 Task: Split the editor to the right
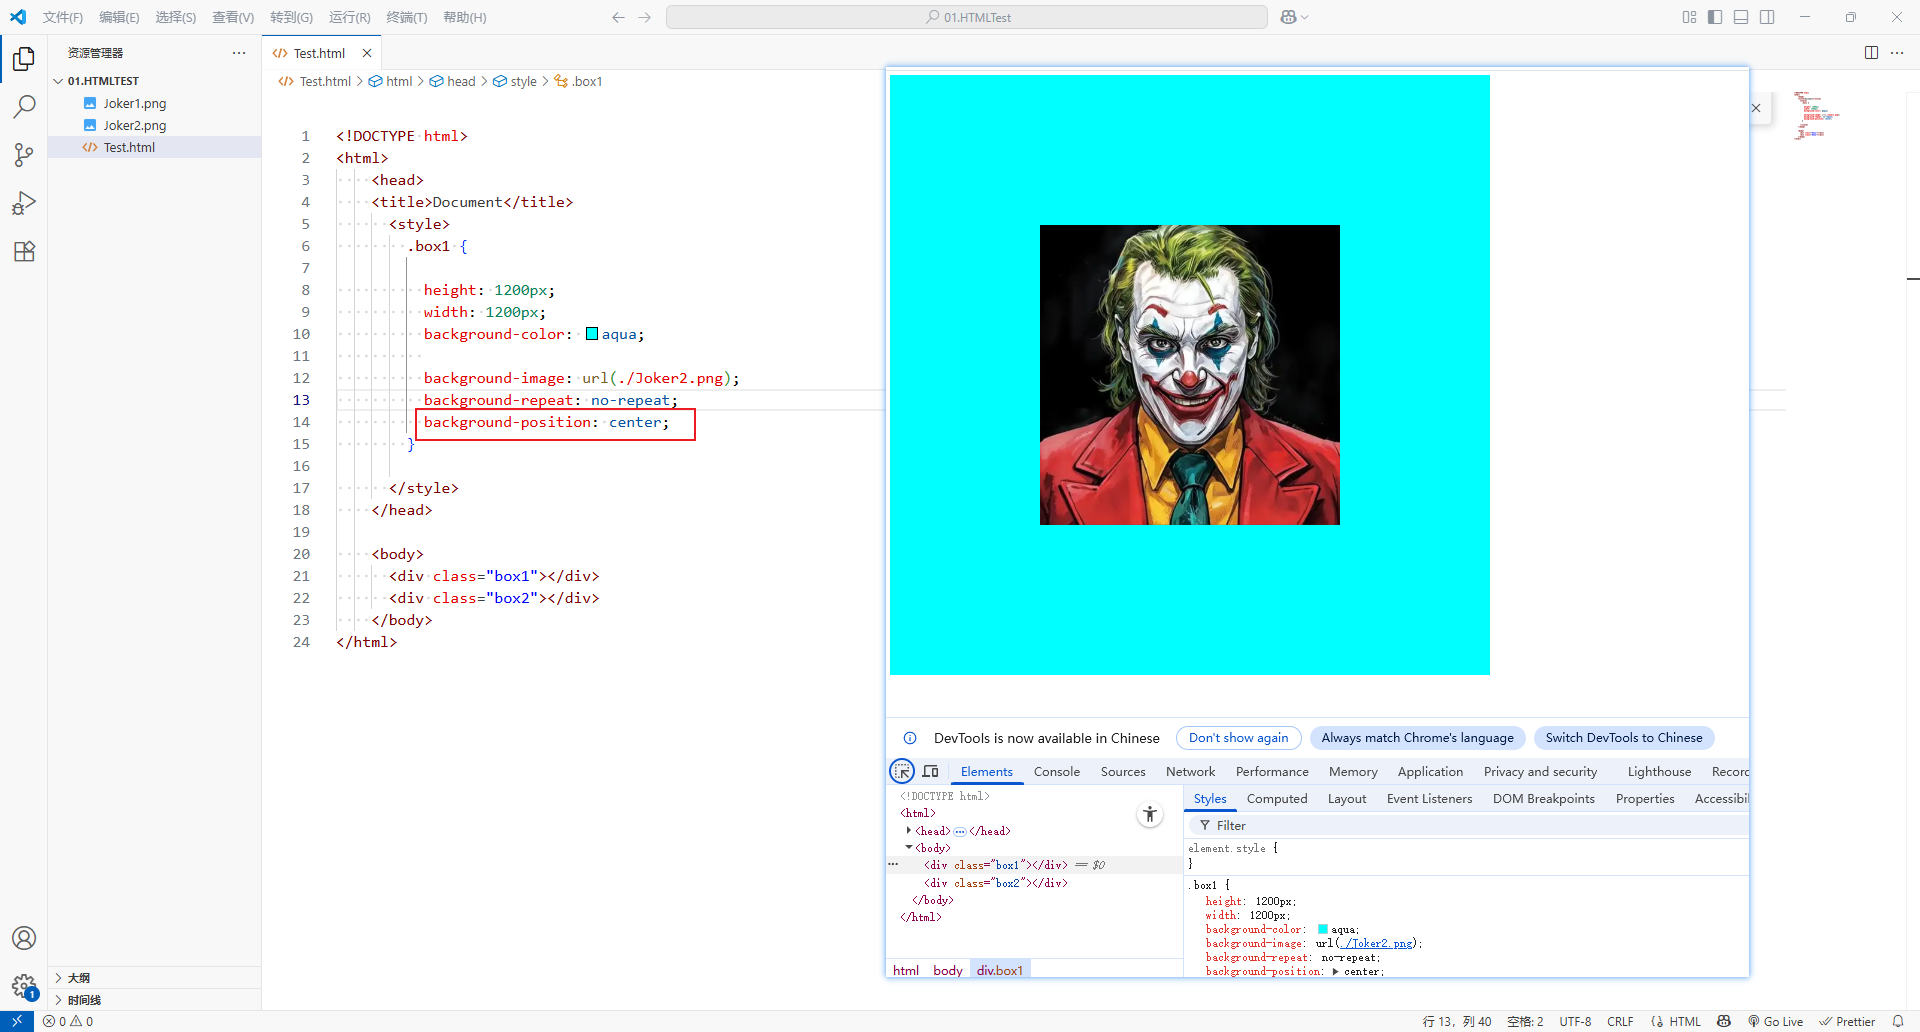(x=1871, y=53)
